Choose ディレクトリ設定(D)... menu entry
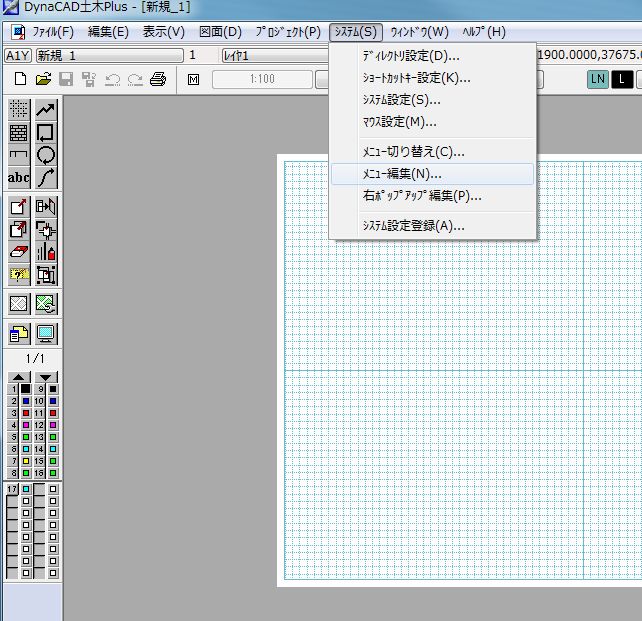This screenshot has height=621, width=642. tap(432, 56)
